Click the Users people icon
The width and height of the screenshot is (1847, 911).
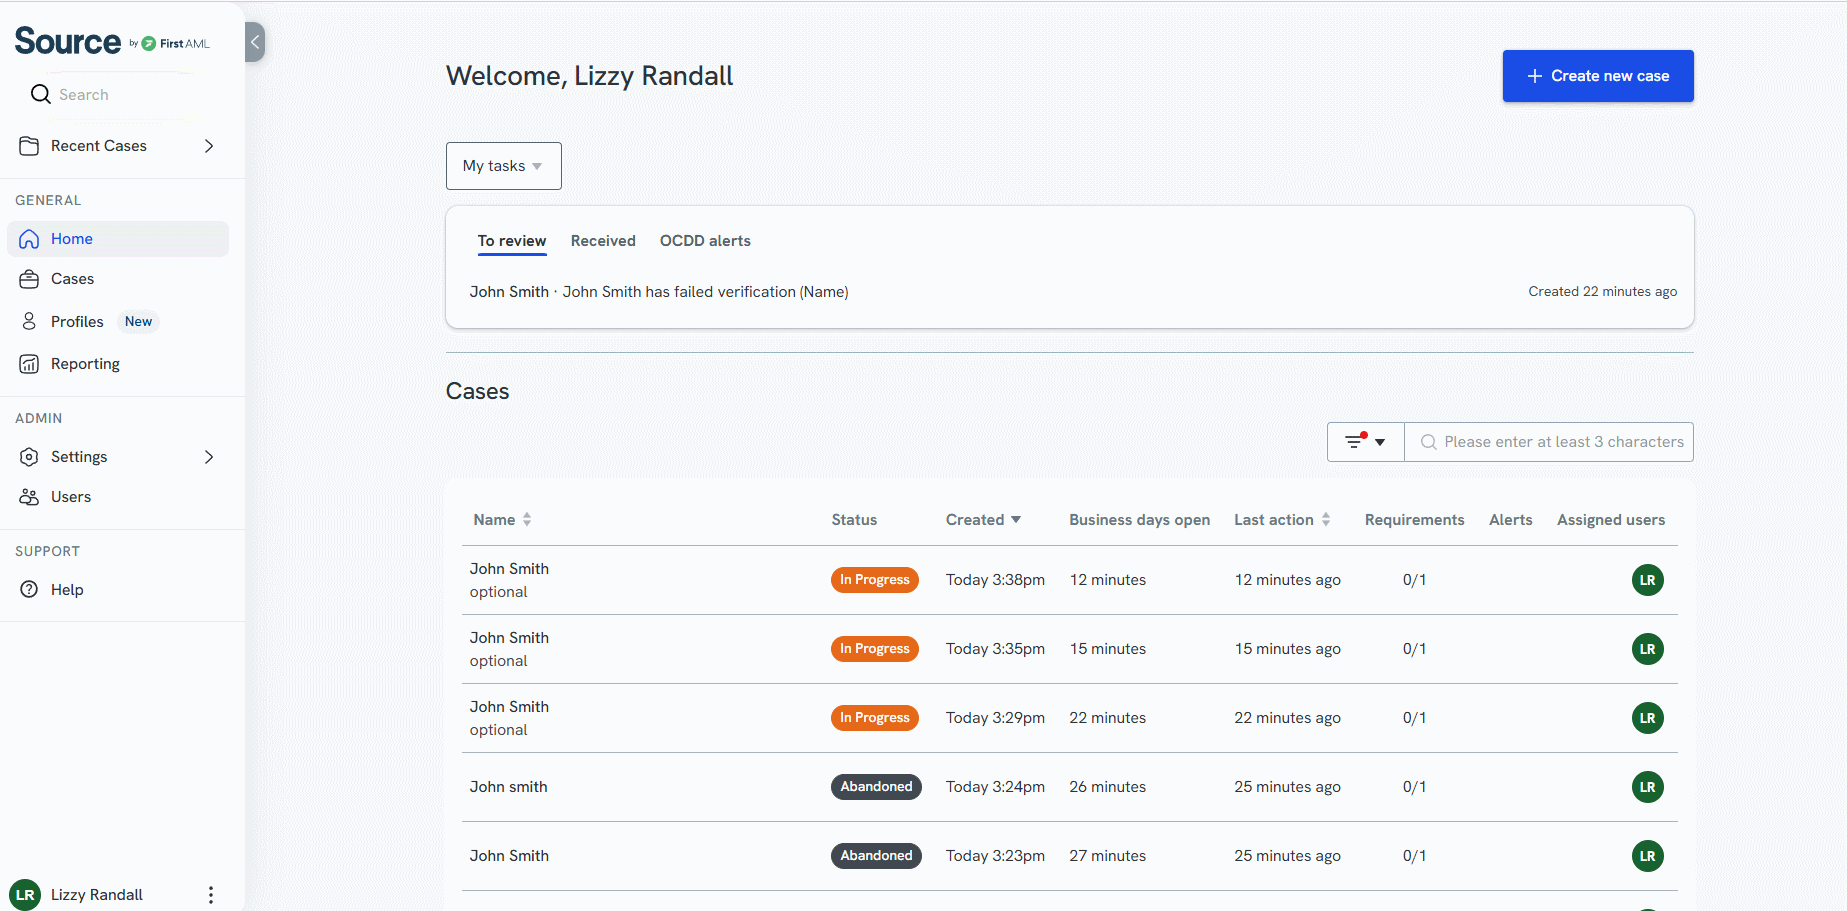pyautogui.click(x=29, y=497)
